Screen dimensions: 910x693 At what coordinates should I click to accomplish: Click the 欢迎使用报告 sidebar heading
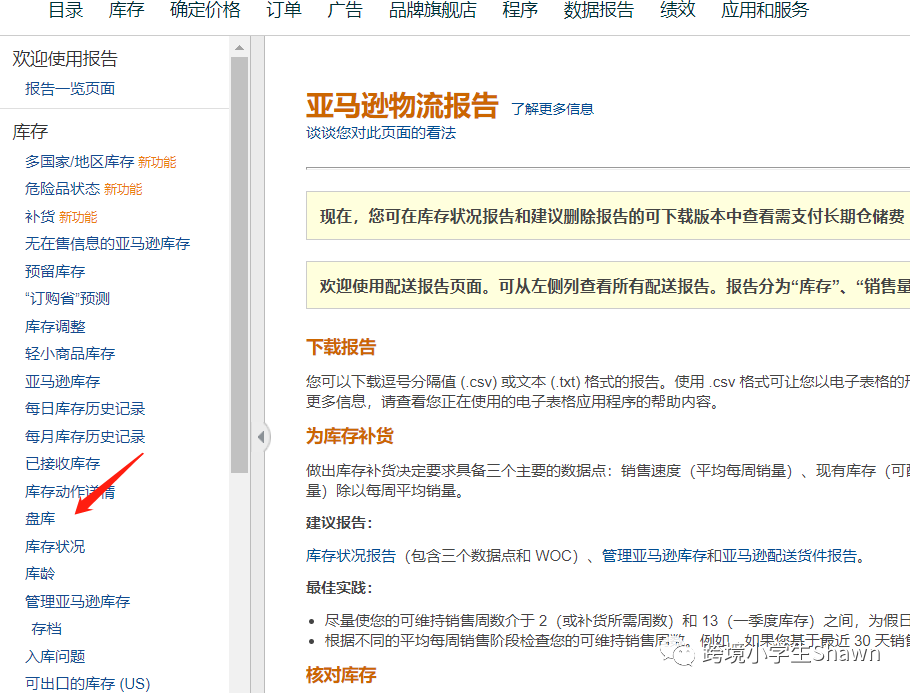click(64, 59)
